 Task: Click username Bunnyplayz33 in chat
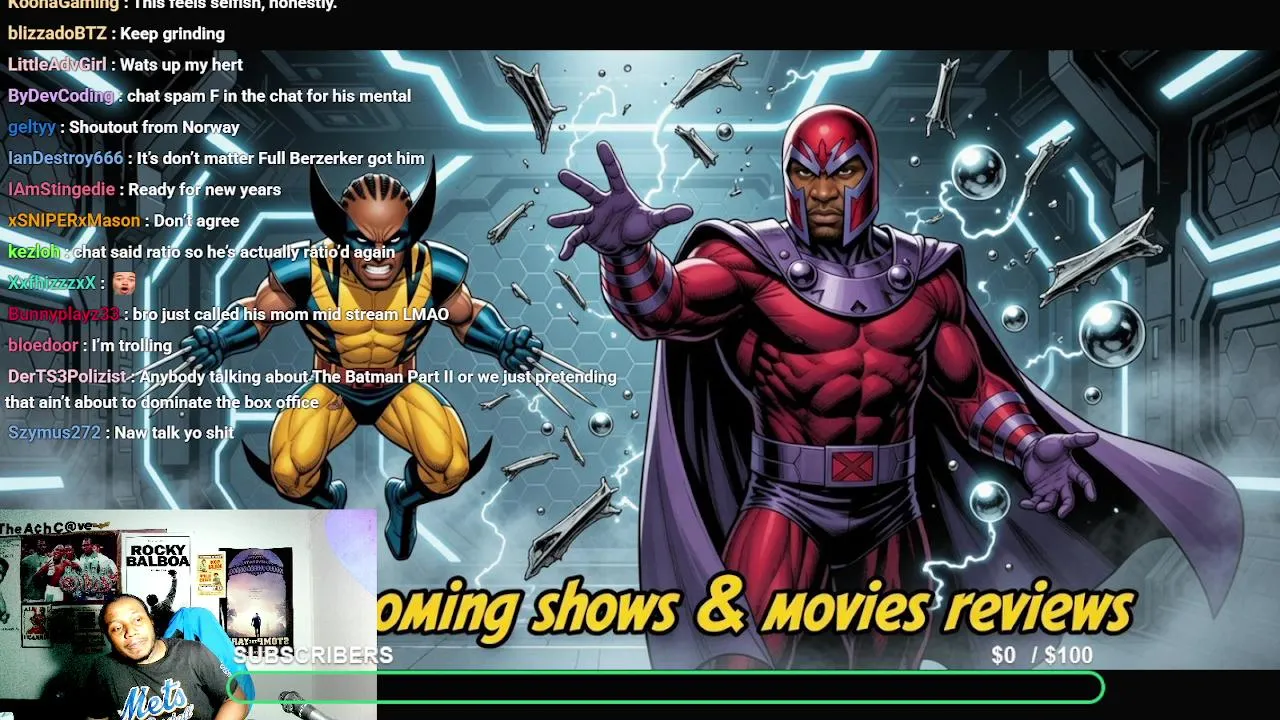(63, 314)
